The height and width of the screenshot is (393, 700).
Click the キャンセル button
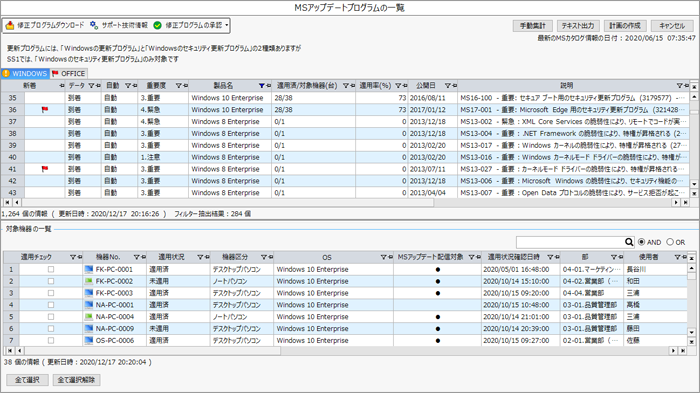point(672,26)
